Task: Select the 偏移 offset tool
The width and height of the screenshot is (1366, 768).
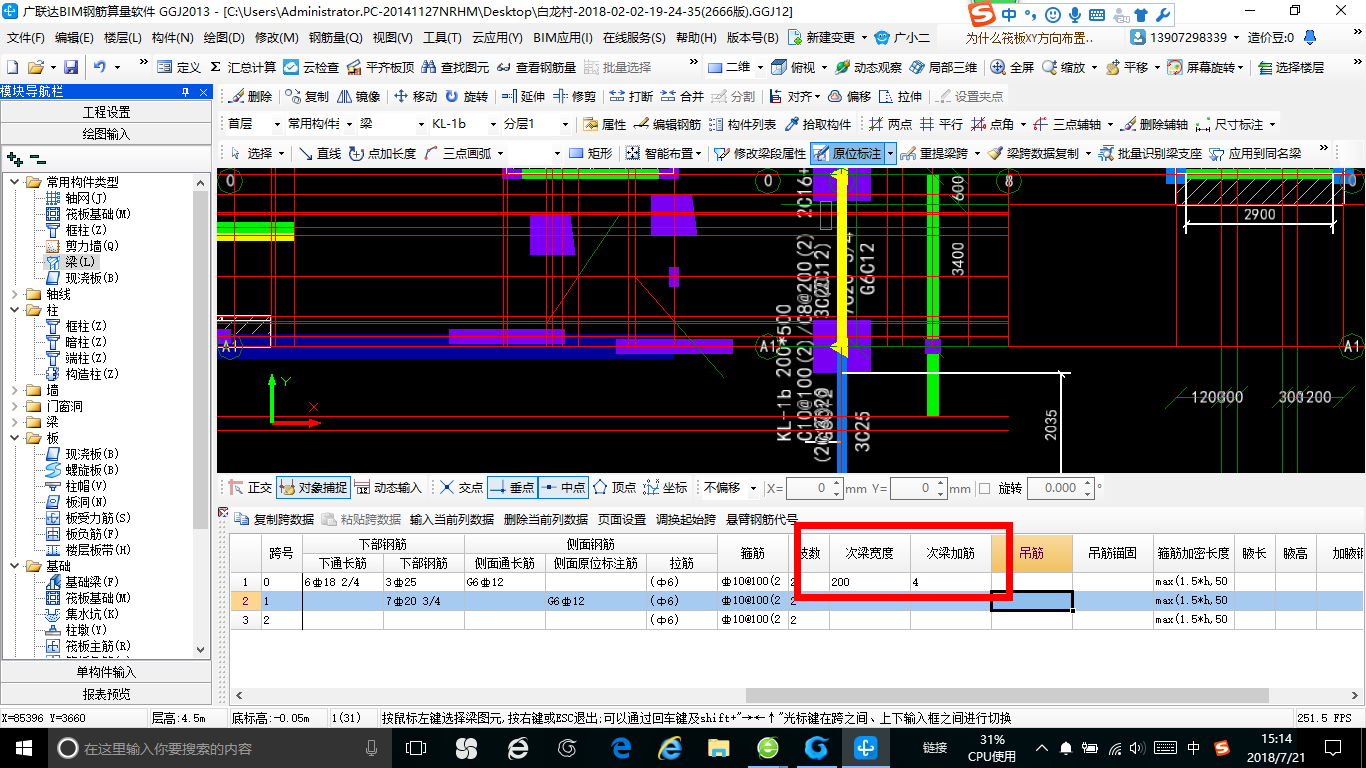Action: click(x=848, y=96)
